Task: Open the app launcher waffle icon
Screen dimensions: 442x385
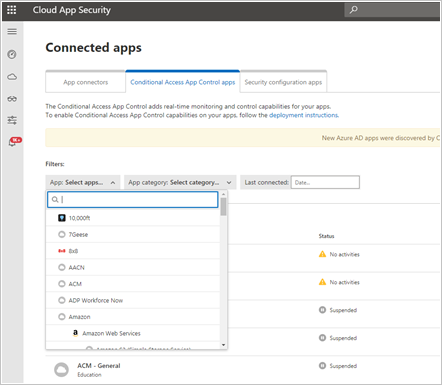Action: click(x=12, y=10)
